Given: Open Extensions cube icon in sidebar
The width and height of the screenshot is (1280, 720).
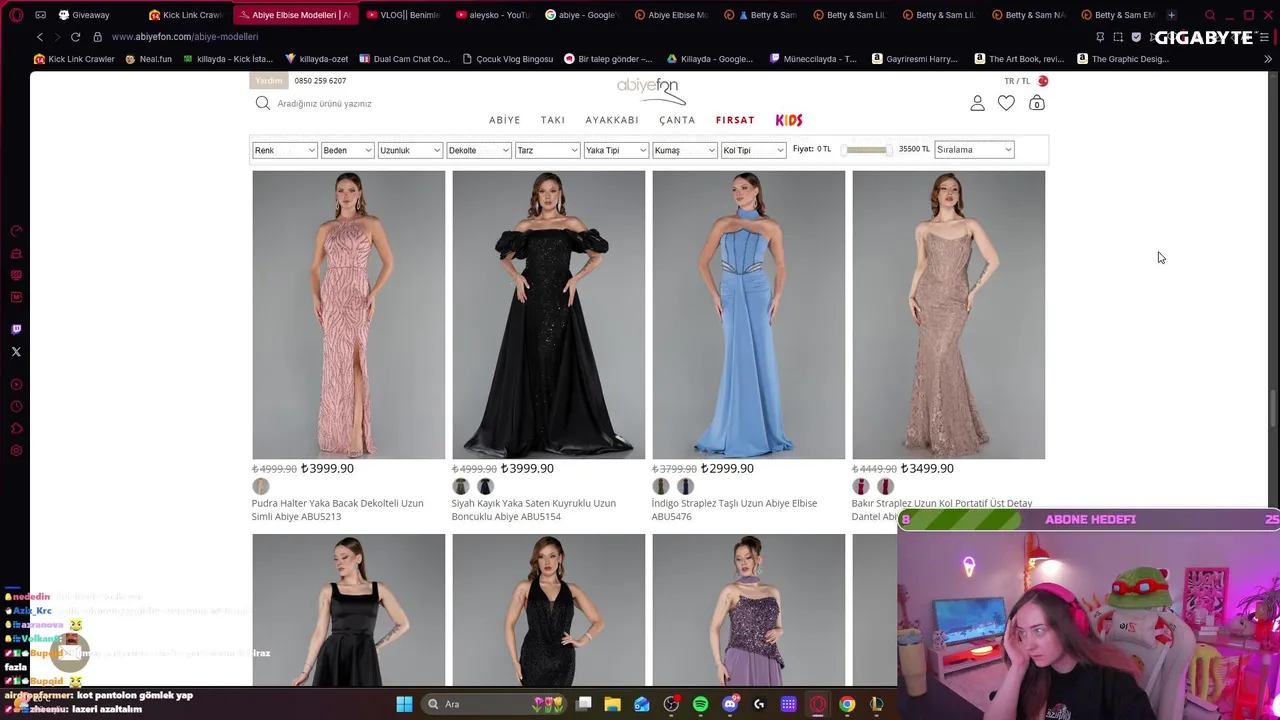Looking at the screenshot, I should click(16, 429).
